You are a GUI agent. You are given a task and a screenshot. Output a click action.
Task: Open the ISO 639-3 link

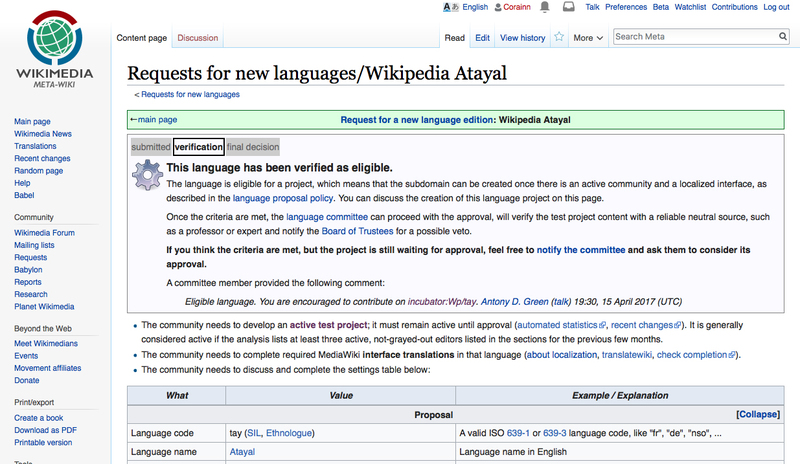555,433
